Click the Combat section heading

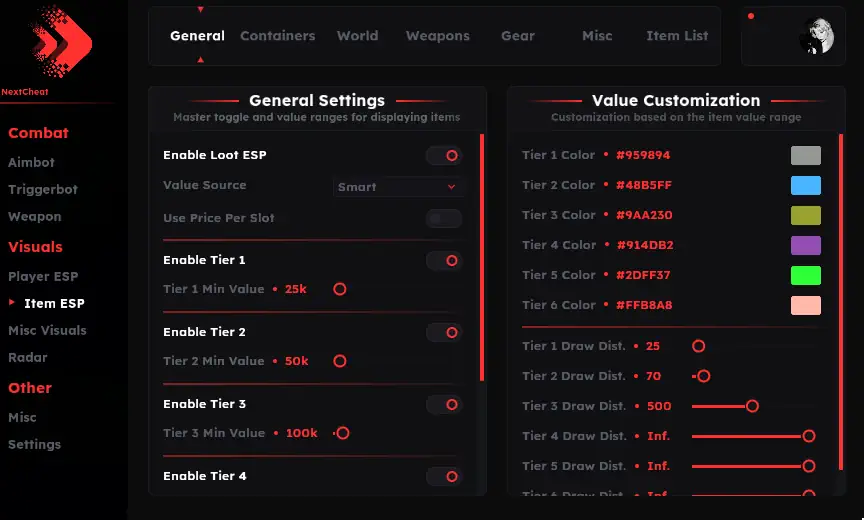[38, 133]
